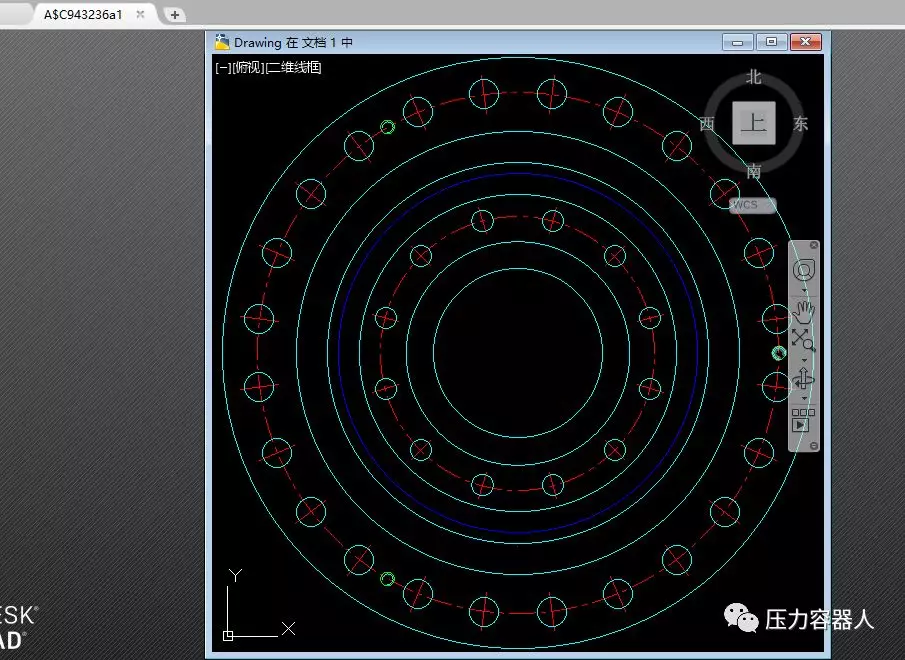
Task: Rotate view to north (北) on ViewCube compass
Action: point(754,77)
